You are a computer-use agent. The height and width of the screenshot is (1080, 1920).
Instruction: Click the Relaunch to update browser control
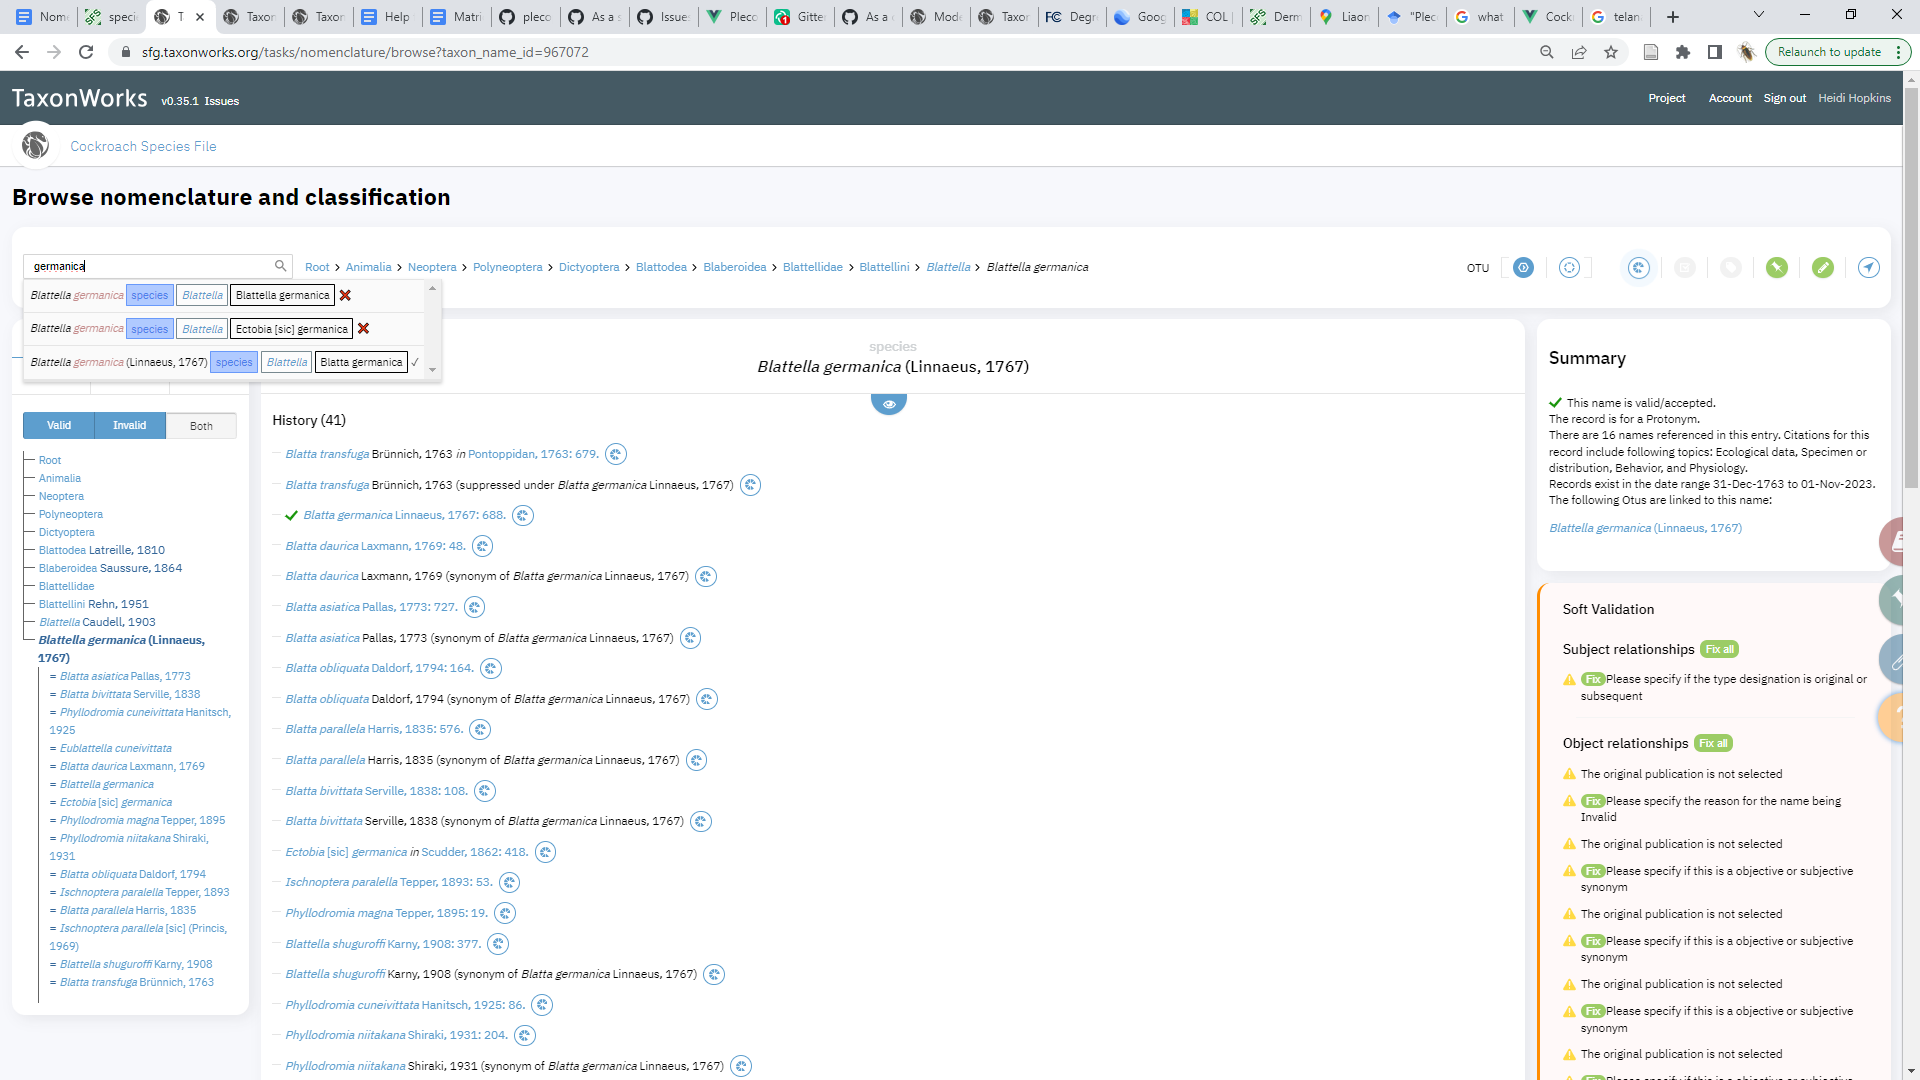tap(1830, 51)
